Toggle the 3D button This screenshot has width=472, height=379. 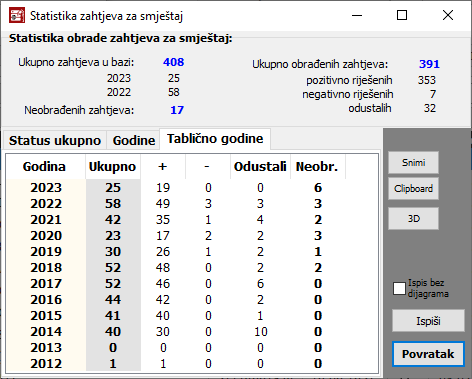pos(413,219)
